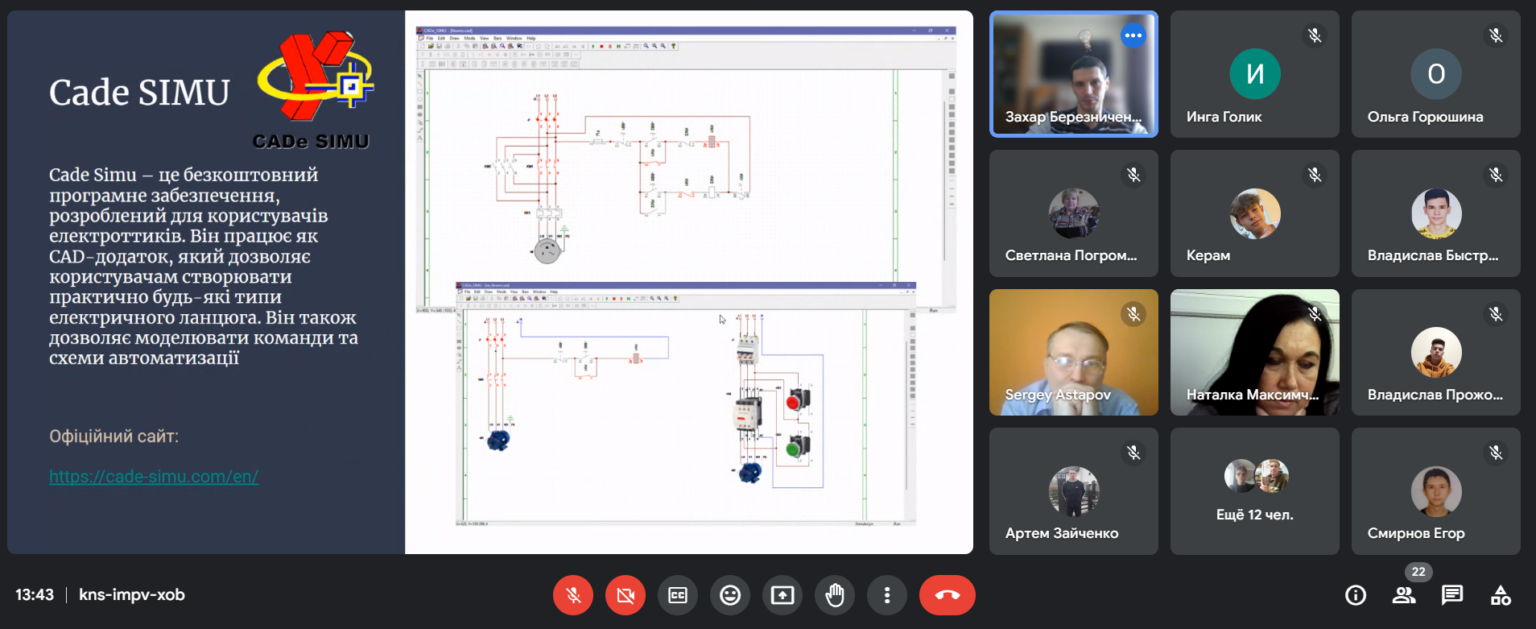This screenshot has width=1536, height=629.
Task: Open the 'Ещё 12 чел.' tile
Action: (1254, 491)
